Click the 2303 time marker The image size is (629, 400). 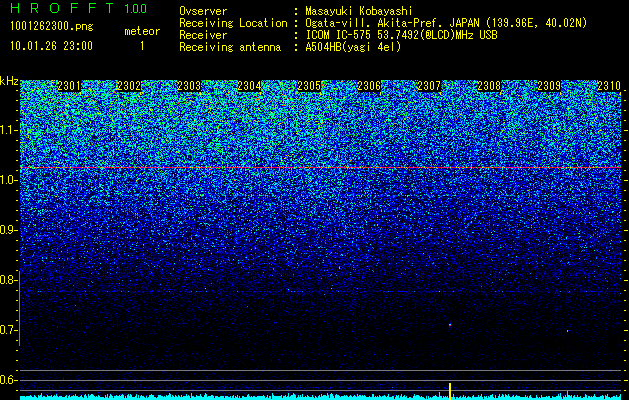coord(189,86)
